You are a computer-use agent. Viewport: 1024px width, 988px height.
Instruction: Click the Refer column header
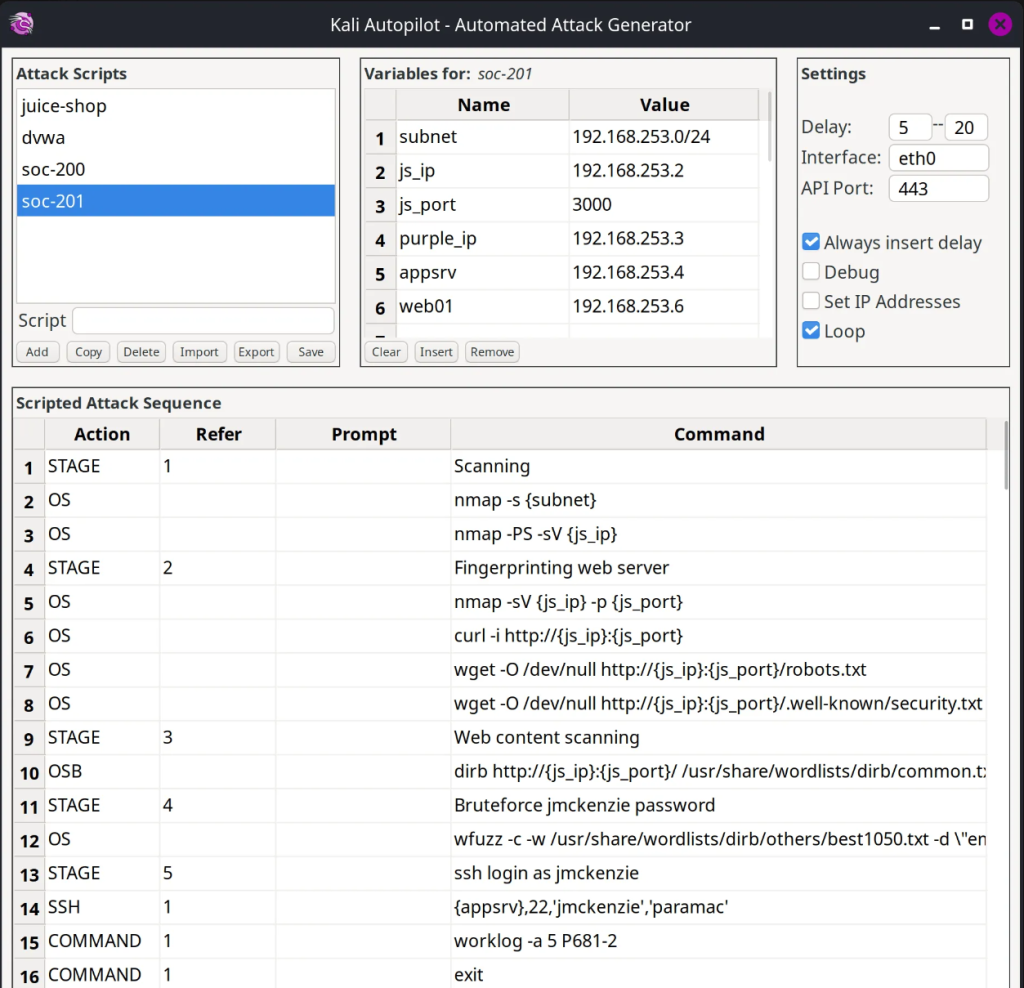[218, 434]
